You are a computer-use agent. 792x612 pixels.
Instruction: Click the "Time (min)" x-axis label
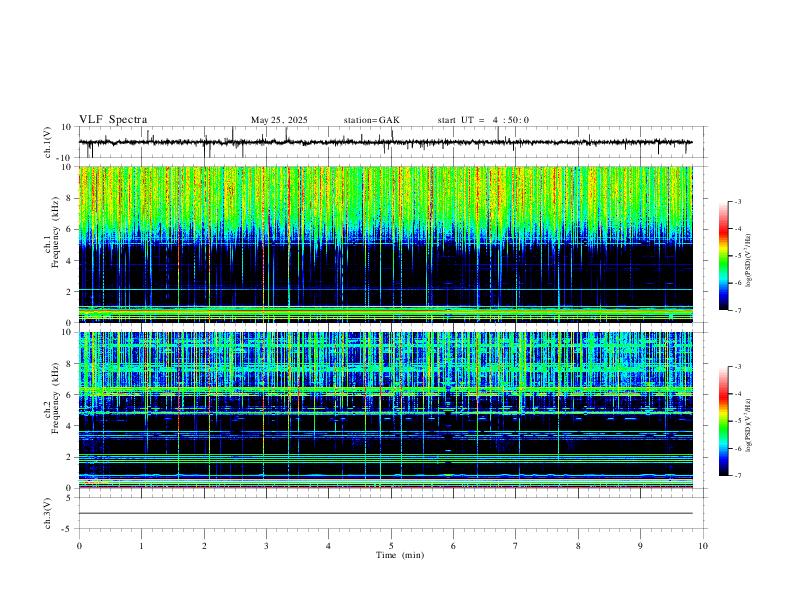click(400, 555)
